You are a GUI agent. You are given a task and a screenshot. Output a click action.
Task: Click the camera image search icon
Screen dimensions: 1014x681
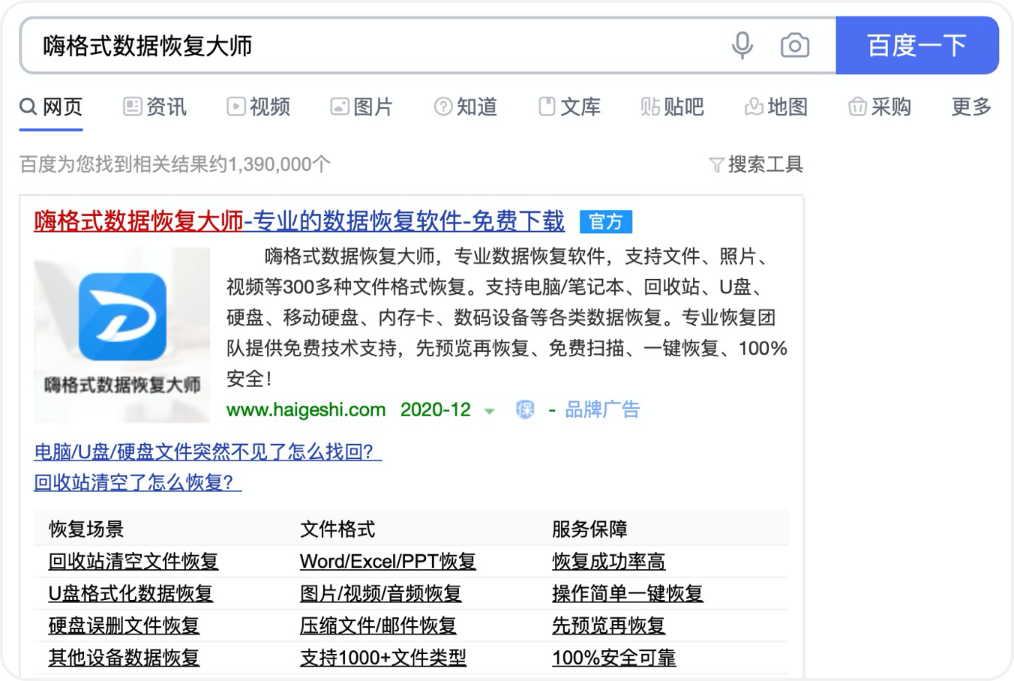(795, 46)
